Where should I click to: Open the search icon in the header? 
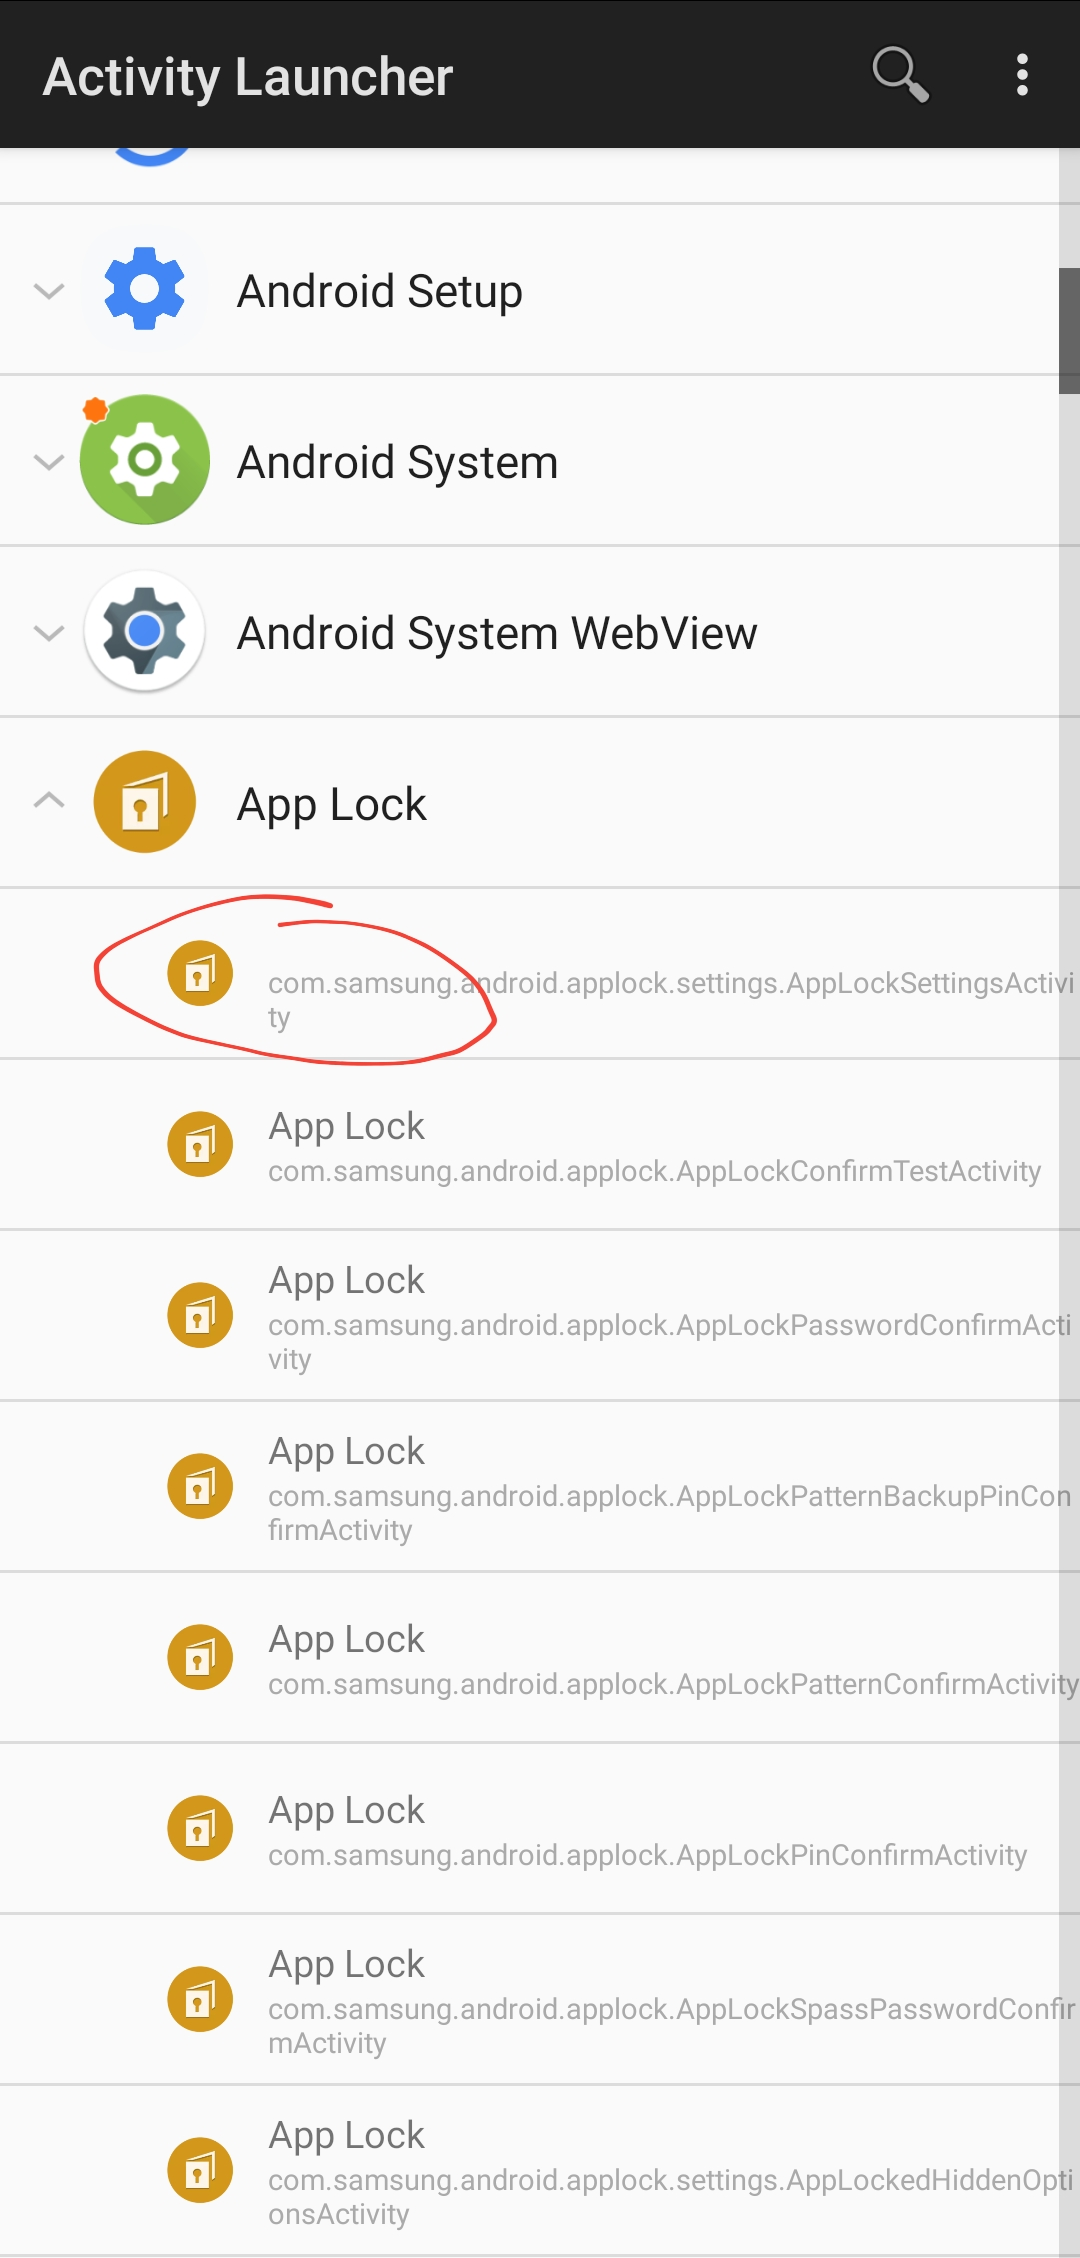click(900, 75)
